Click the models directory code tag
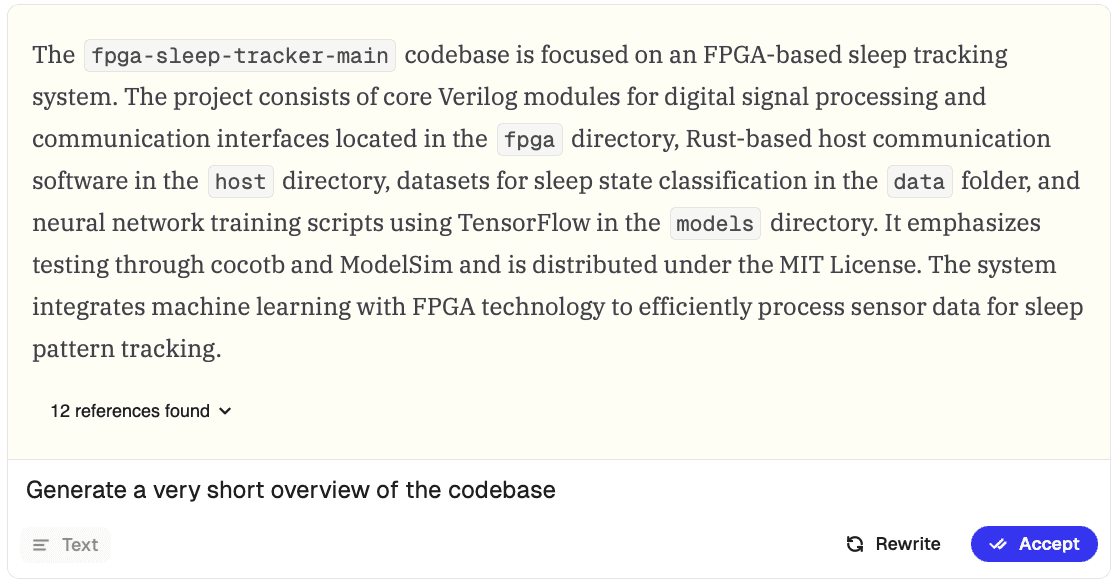The image size is (1116, 587). pyautogui.click(x=715, y=223)
